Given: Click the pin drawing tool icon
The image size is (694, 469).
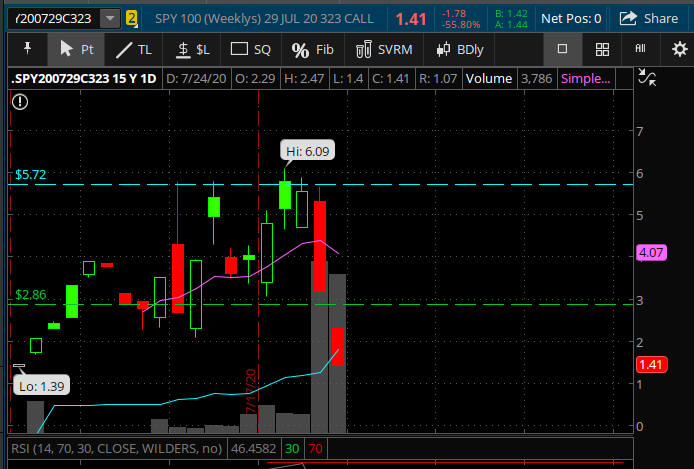Looking at the screenshot, I should (x=27, y=48).
